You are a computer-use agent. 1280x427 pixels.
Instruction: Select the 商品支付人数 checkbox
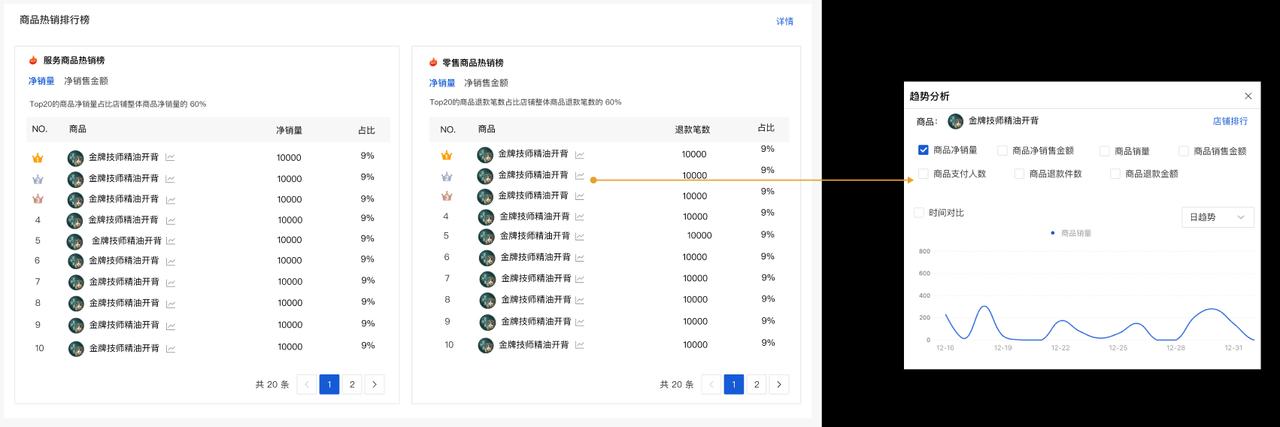point(923,173)
